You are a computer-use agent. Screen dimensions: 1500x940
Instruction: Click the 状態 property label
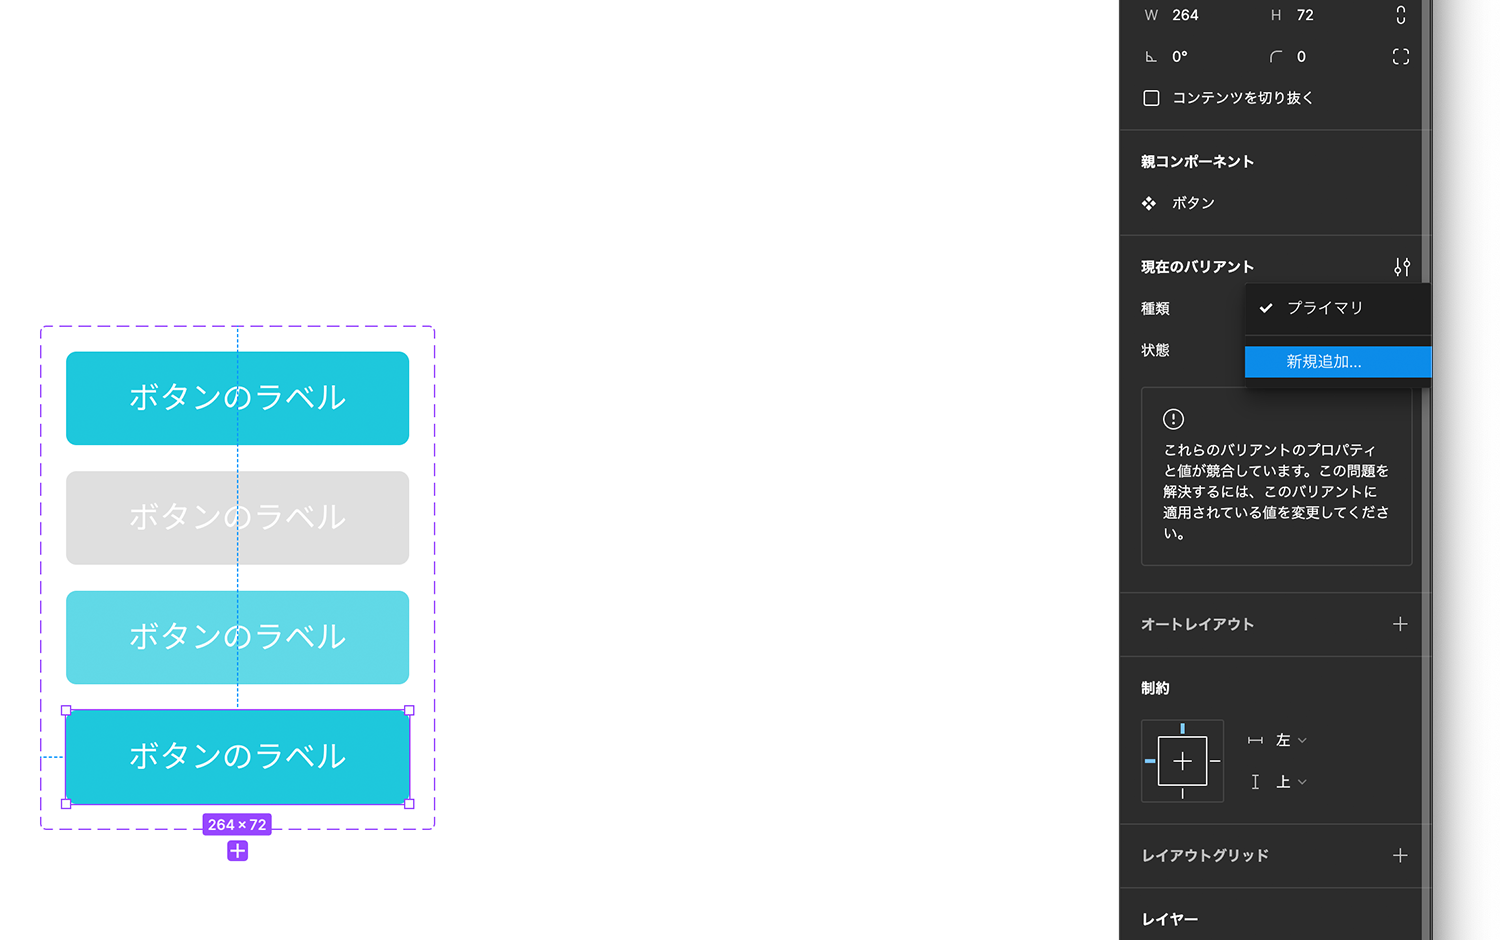[1155, 350]
